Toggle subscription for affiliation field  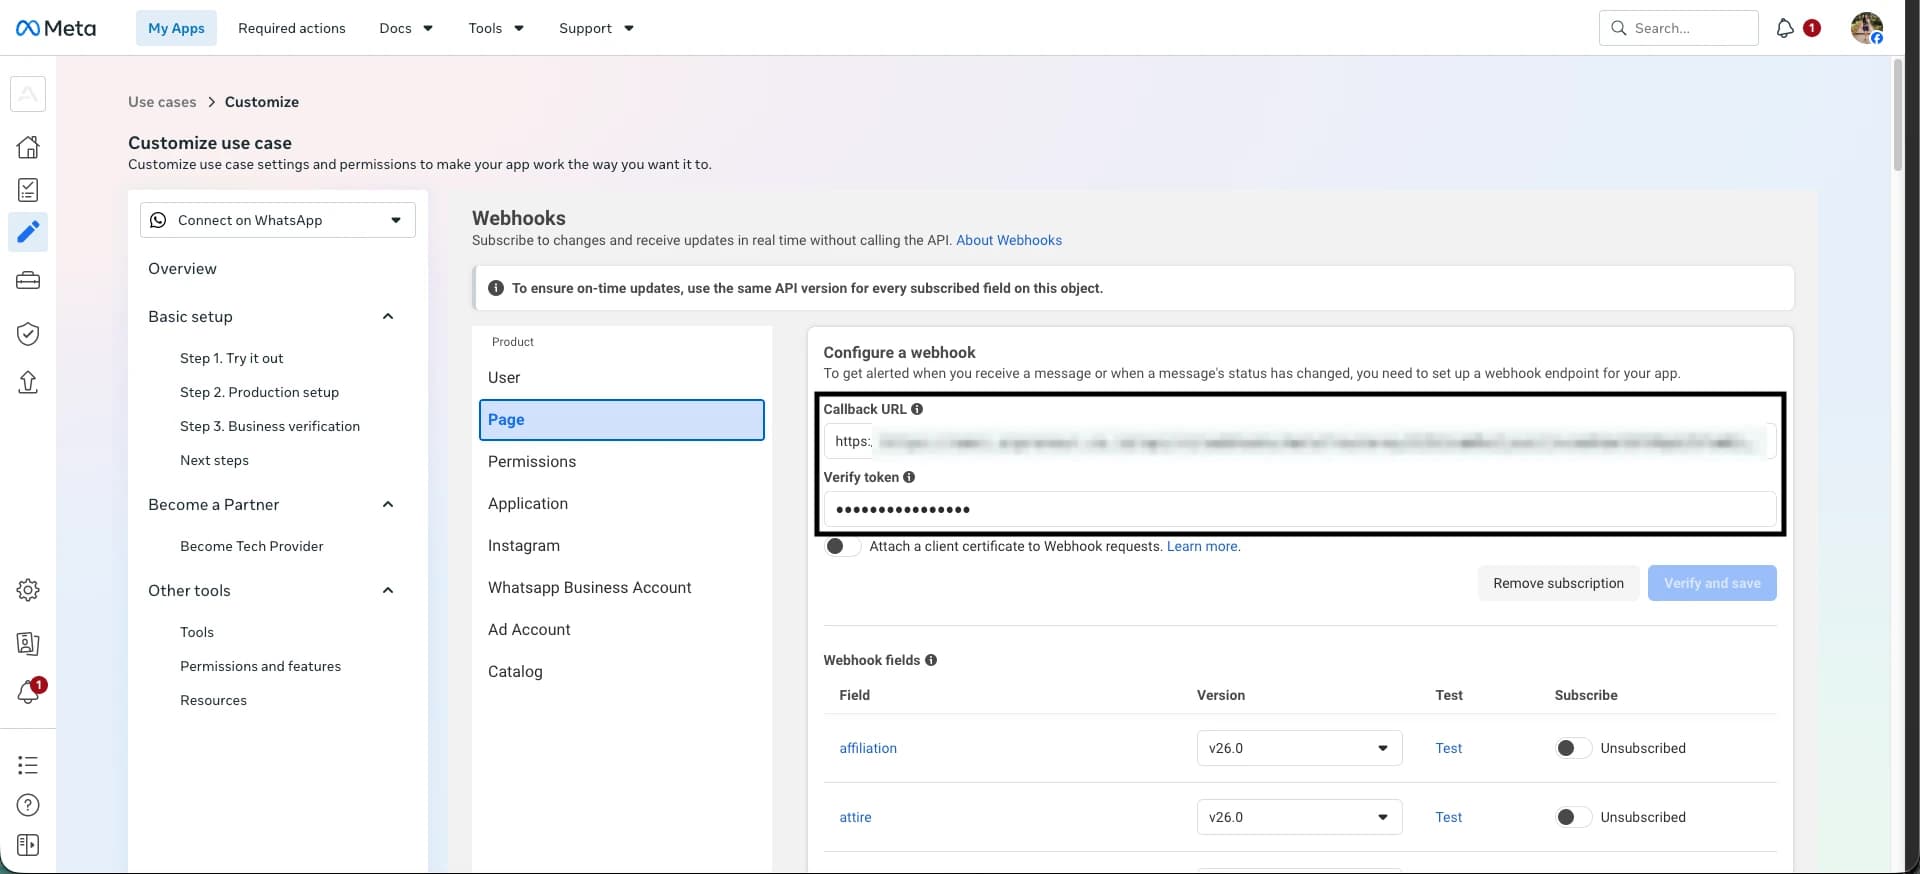click(1573, 748)
